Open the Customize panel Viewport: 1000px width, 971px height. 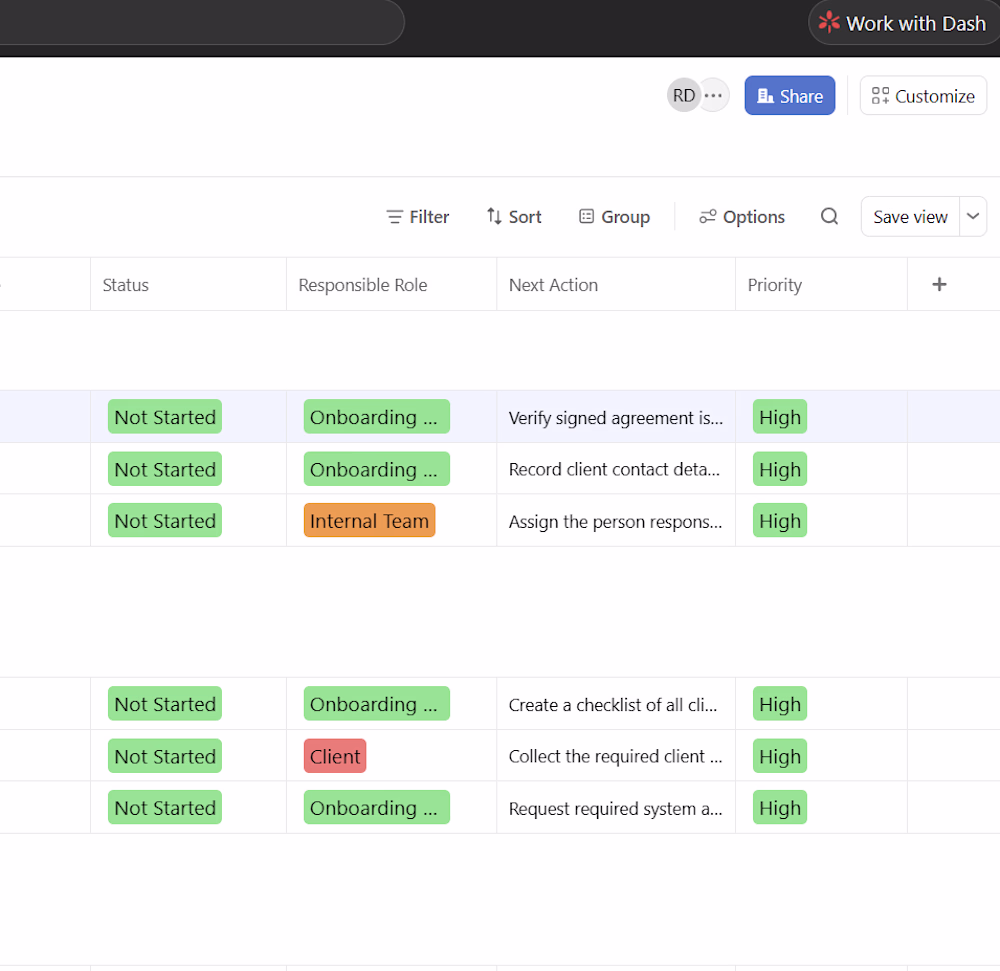pos(923,96)
